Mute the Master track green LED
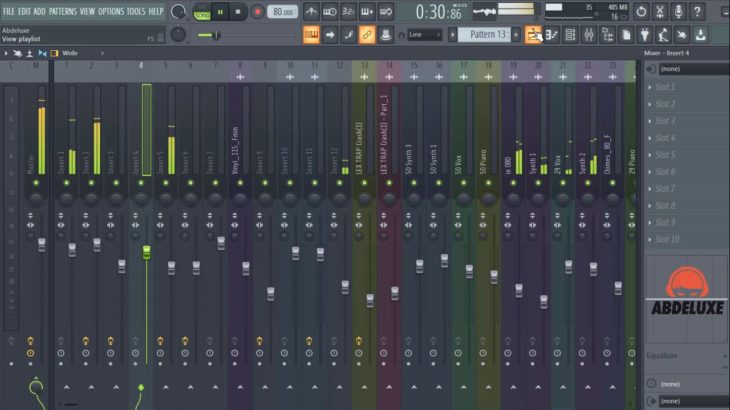This screenshot has width=730, height=410. click(36, 183)
